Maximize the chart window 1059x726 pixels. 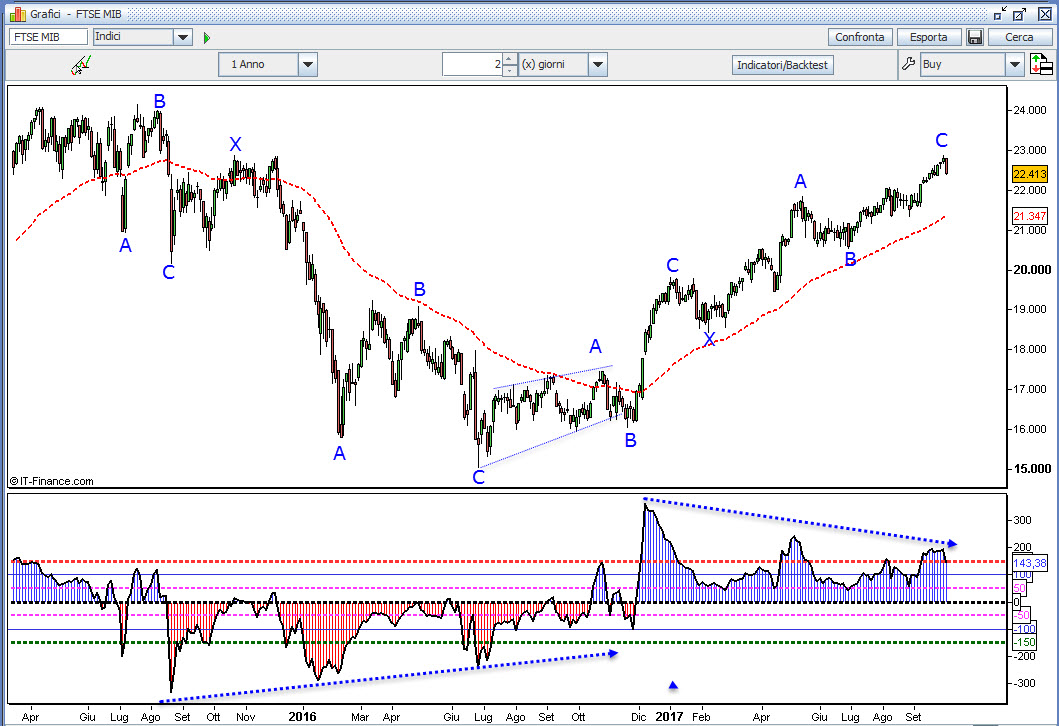pos(1019,14)
